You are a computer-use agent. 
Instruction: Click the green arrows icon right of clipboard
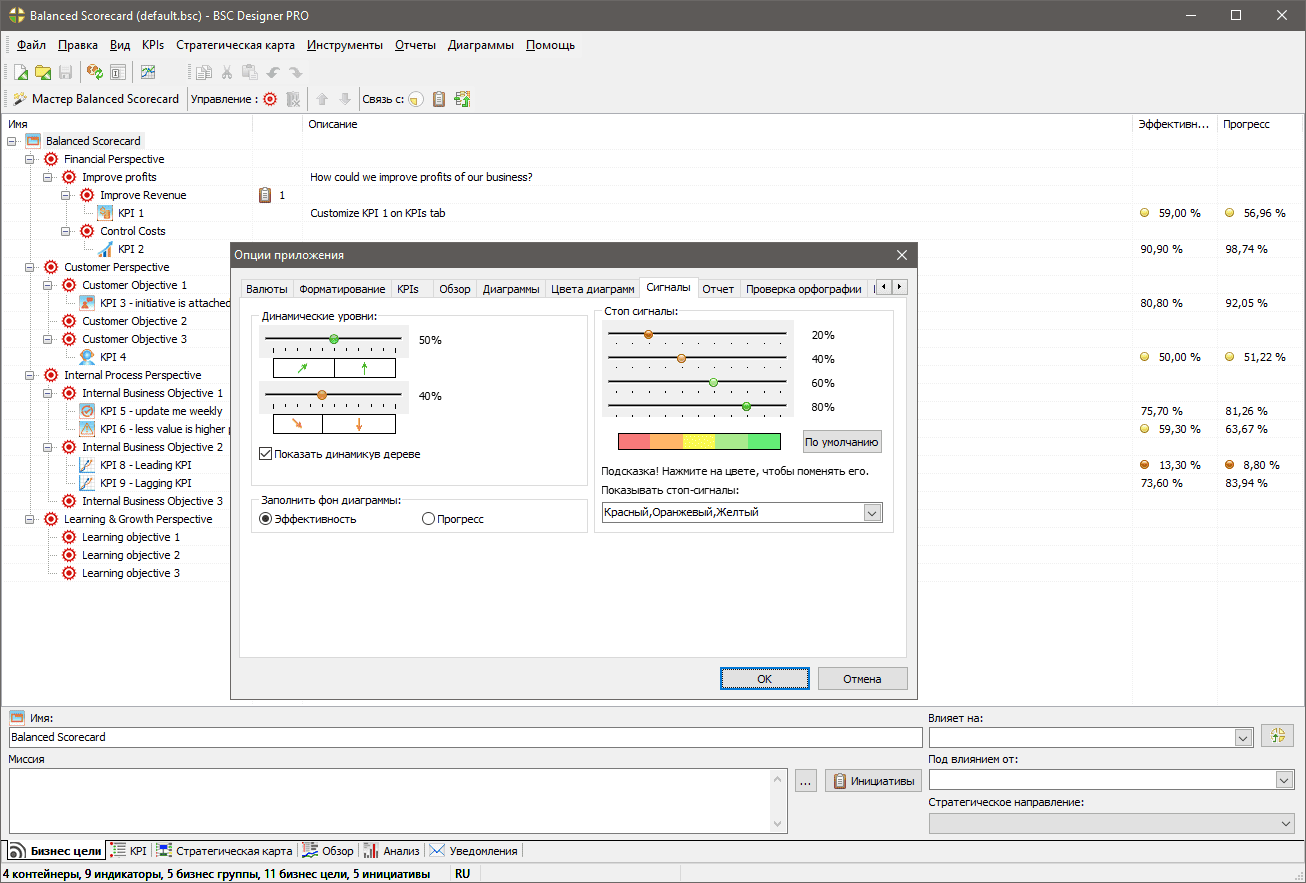coord(461,99)
